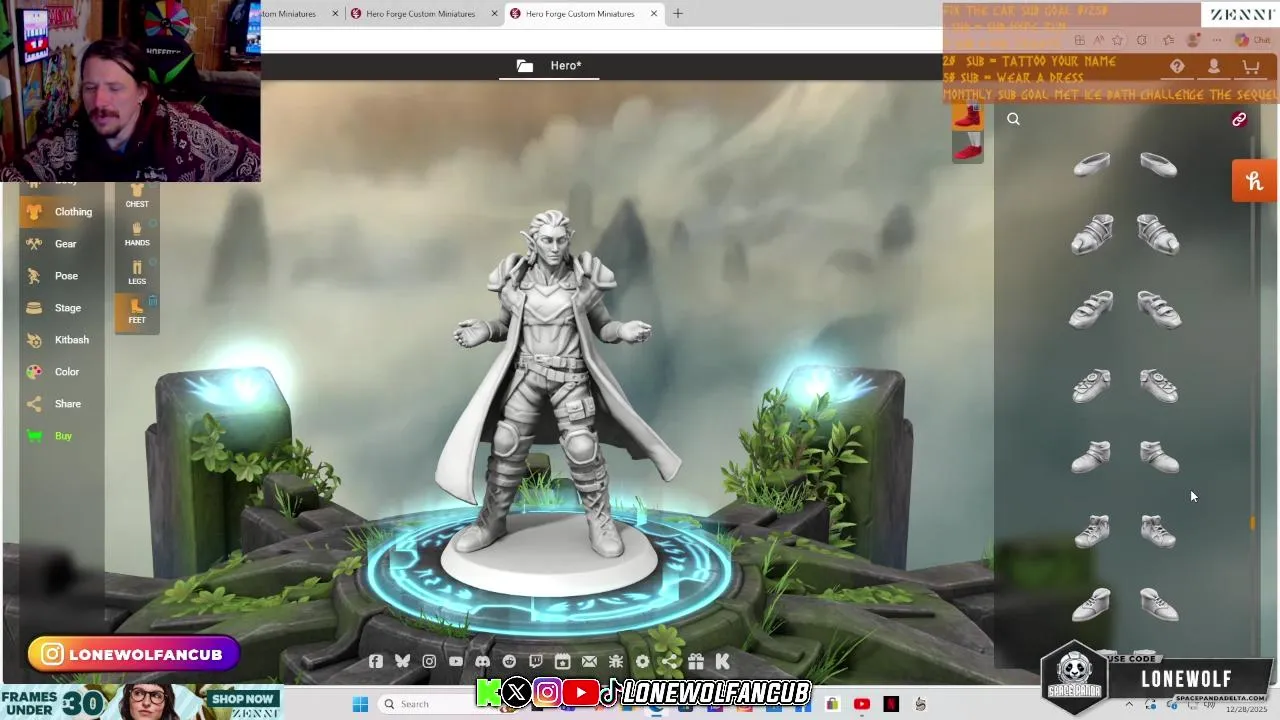The image size is (1280, 720).
Task: Open the Windows Start button
Action: pos(360,704)
